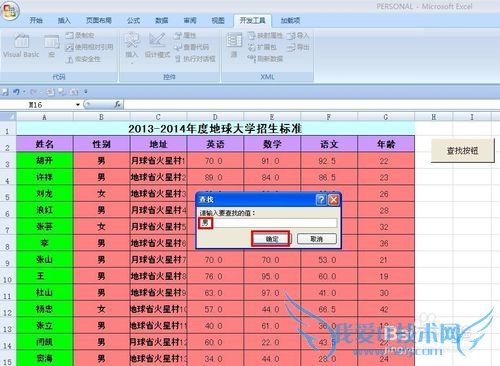Open customize quick access toolbar dropdown
The image size is (500, 366).
click(86, 92)
